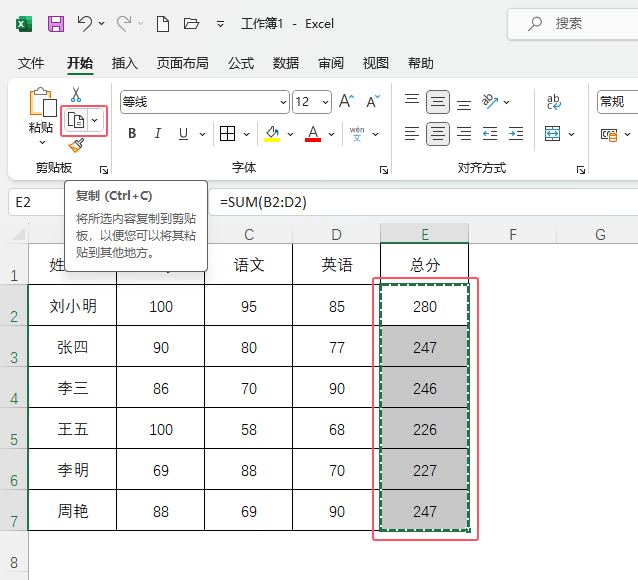
Task: Click the Name Box showing E2
Action: pyautogui.click(x=37, y=202)
